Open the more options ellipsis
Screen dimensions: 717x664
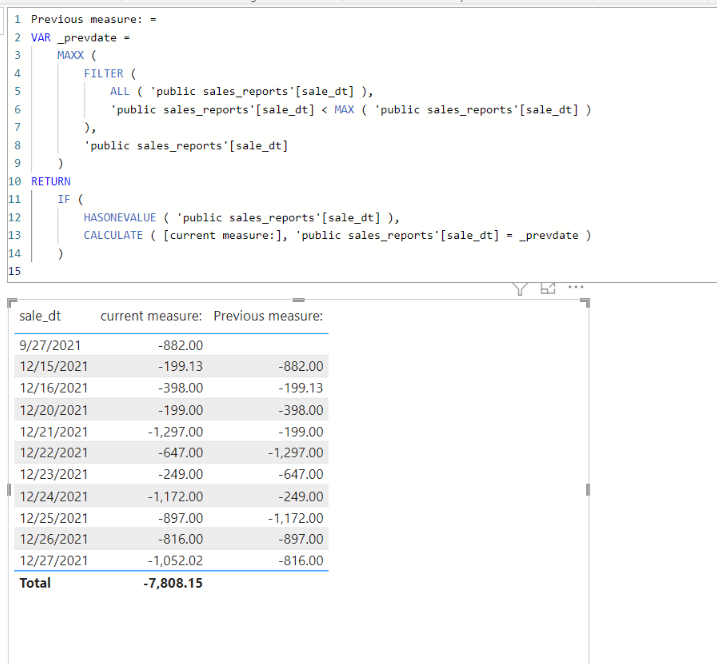(x=576, y=287)
